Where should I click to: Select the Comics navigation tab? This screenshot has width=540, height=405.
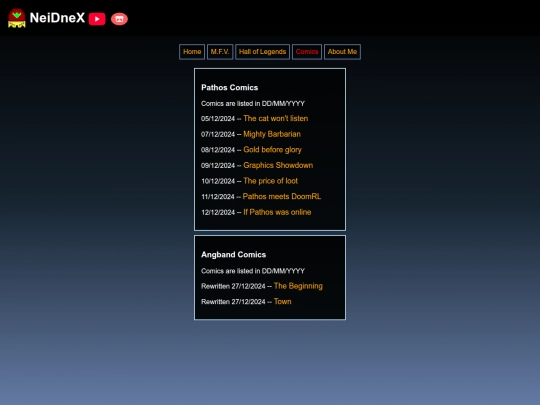[307, 52]
